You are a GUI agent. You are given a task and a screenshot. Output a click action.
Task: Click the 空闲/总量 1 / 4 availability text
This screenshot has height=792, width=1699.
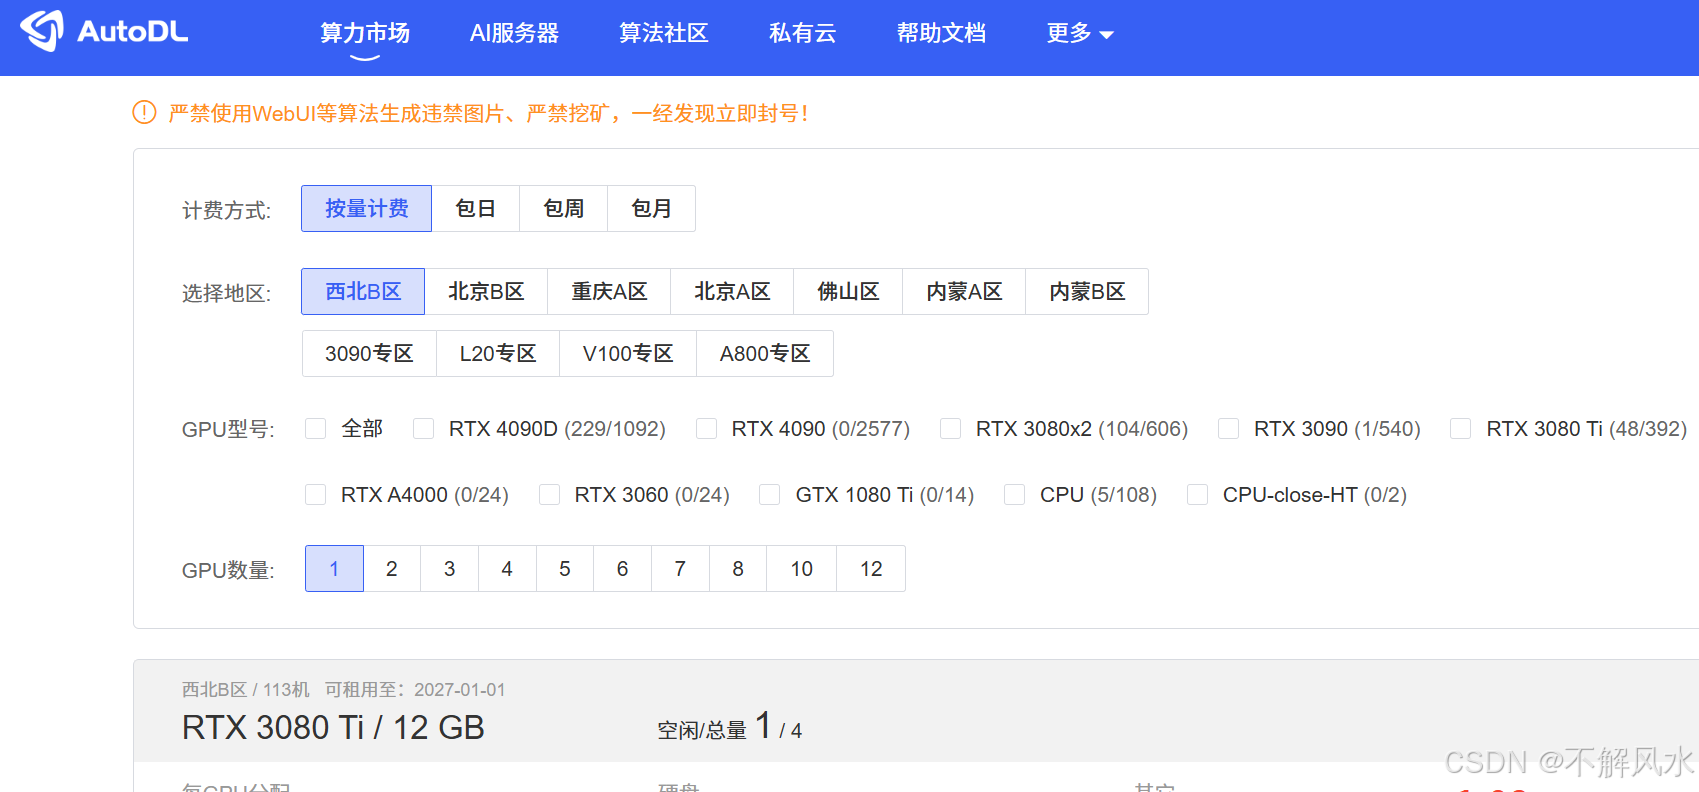point(729,727)
